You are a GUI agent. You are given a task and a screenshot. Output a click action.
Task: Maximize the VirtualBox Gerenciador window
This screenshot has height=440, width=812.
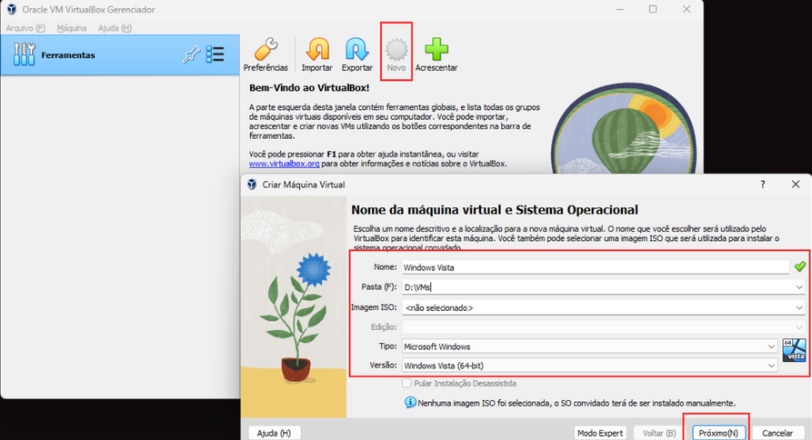point(653,9)
